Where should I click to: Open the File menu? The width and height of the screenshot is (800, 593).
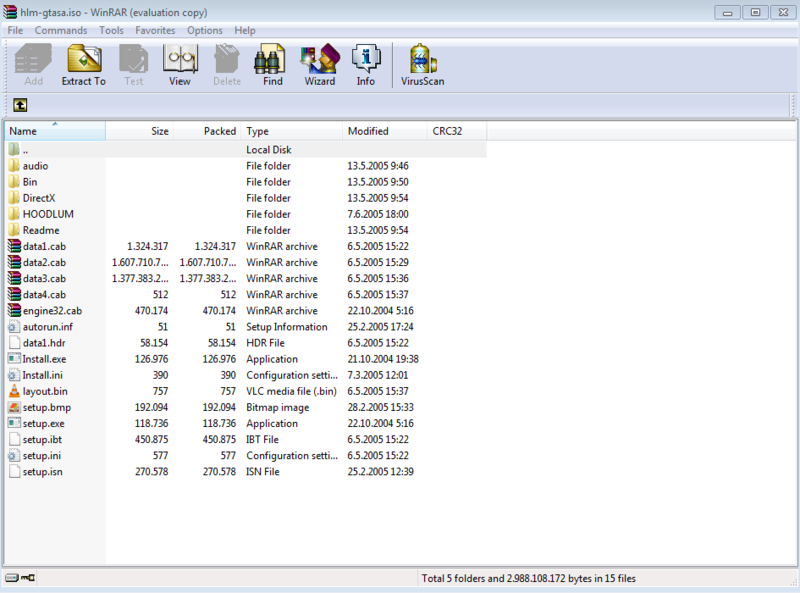pos(15,30)
